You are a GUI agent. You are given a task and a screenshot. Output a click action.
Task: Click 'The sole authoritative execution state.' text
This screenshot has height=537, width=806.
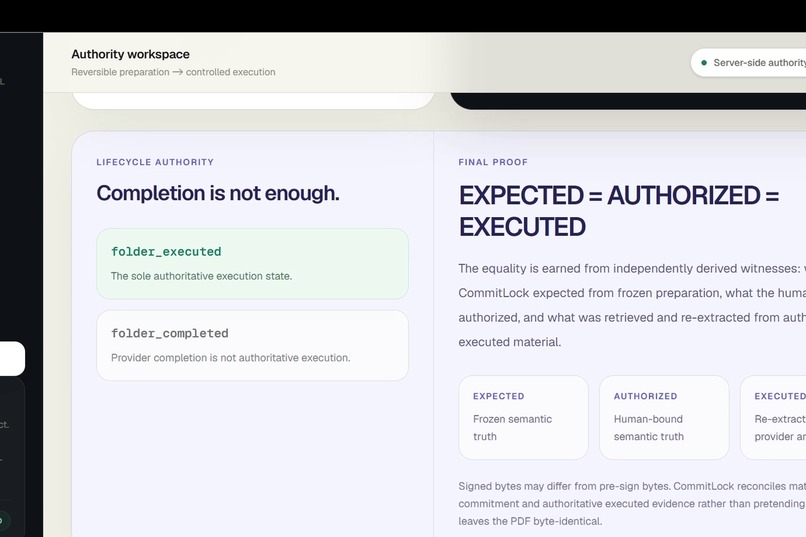[202, 276]
